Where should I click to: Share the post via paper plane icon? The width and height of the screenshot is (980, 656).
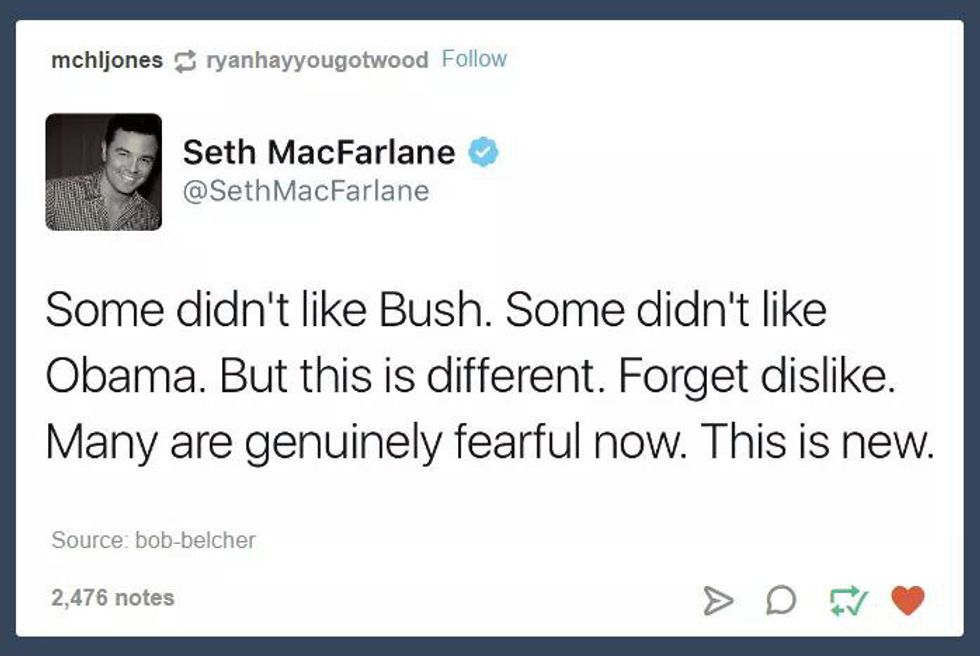(716, 600)
